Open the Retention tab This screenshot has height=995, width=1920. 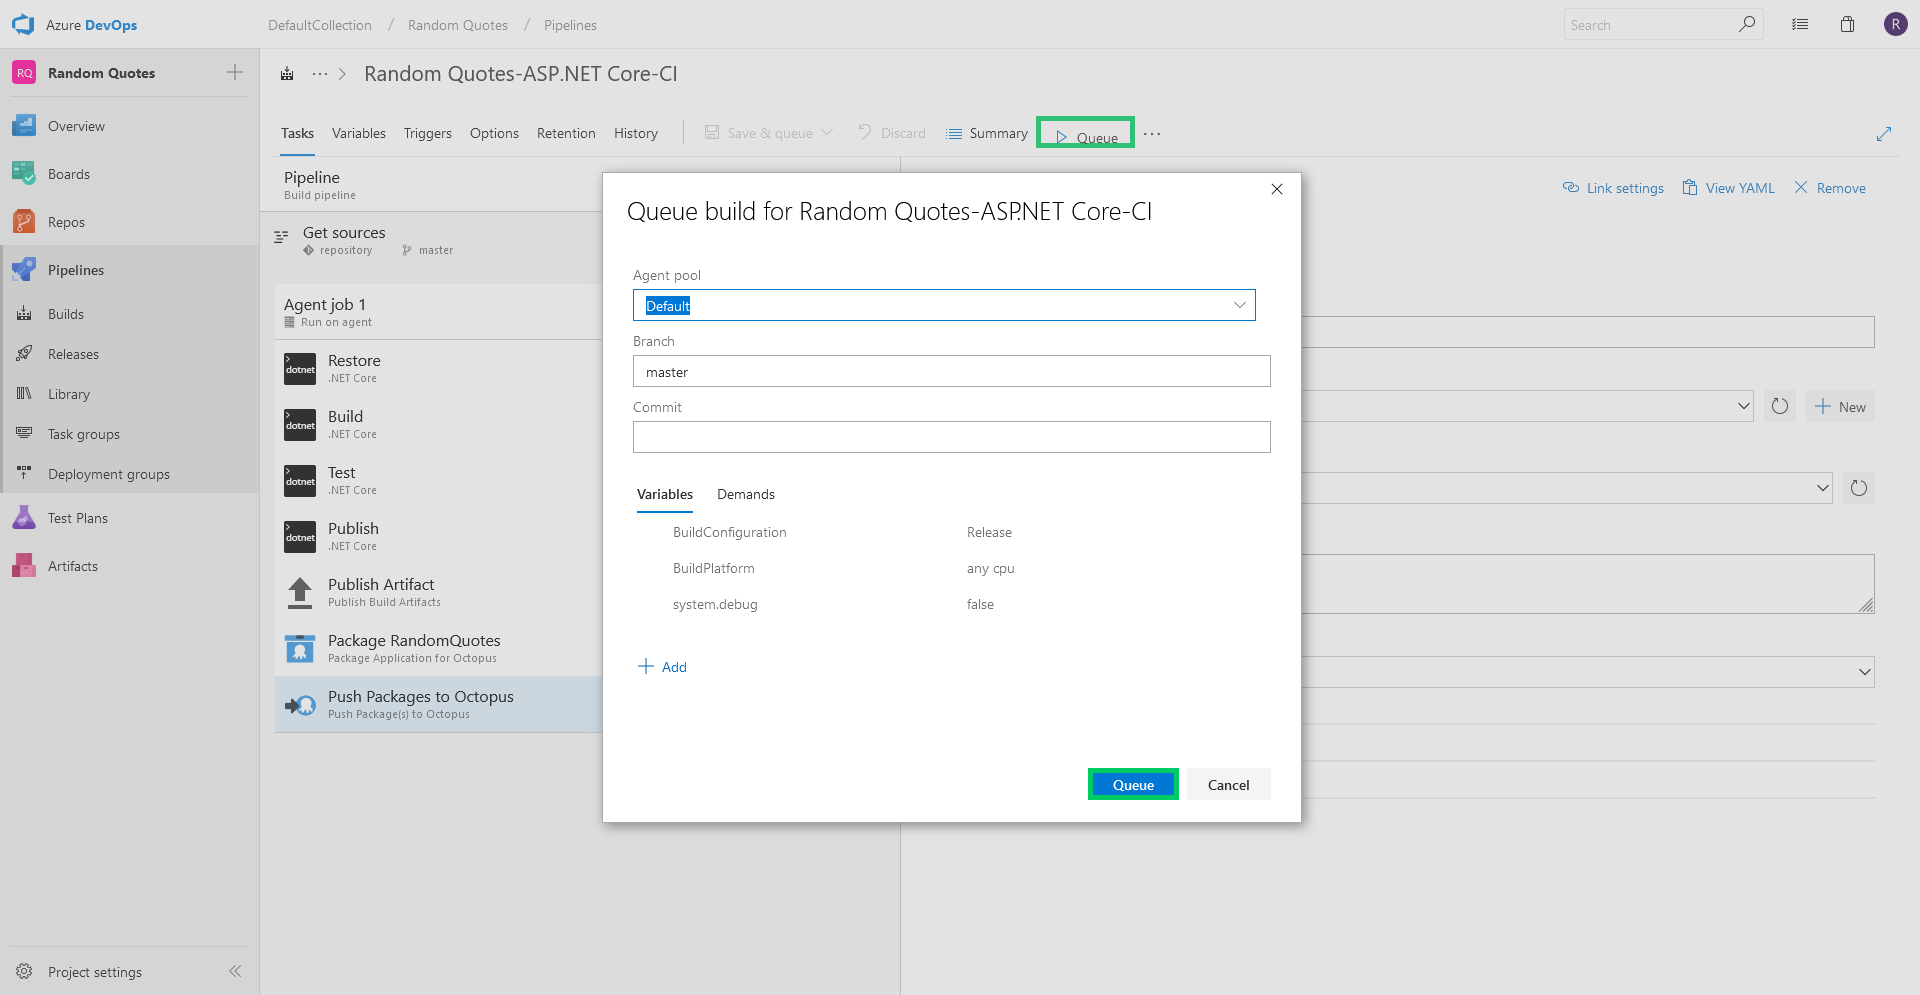[x=566, y=133]
